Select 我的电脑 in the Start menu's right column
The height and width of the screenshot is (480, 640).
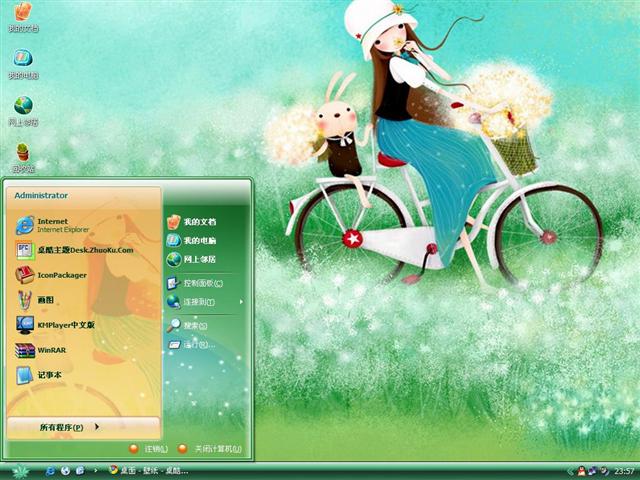(191, 240)
